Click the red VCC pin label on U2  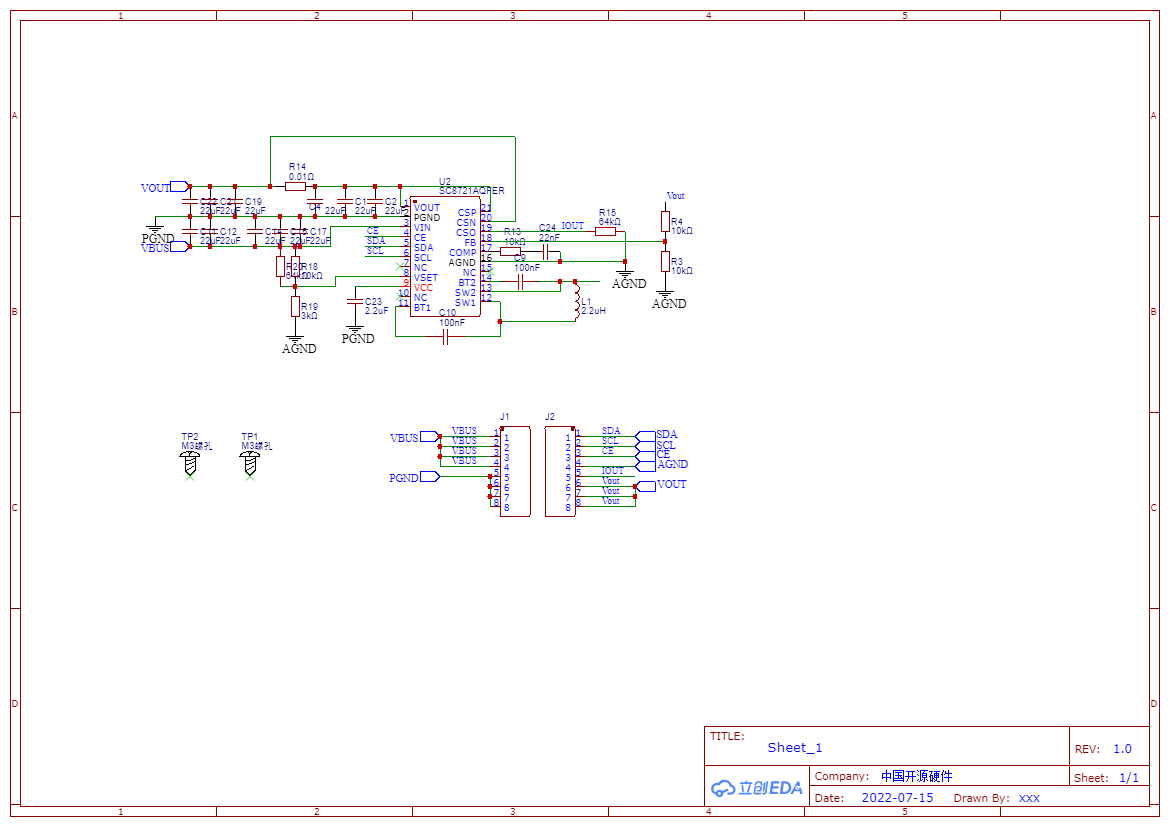tap(423, 288)
